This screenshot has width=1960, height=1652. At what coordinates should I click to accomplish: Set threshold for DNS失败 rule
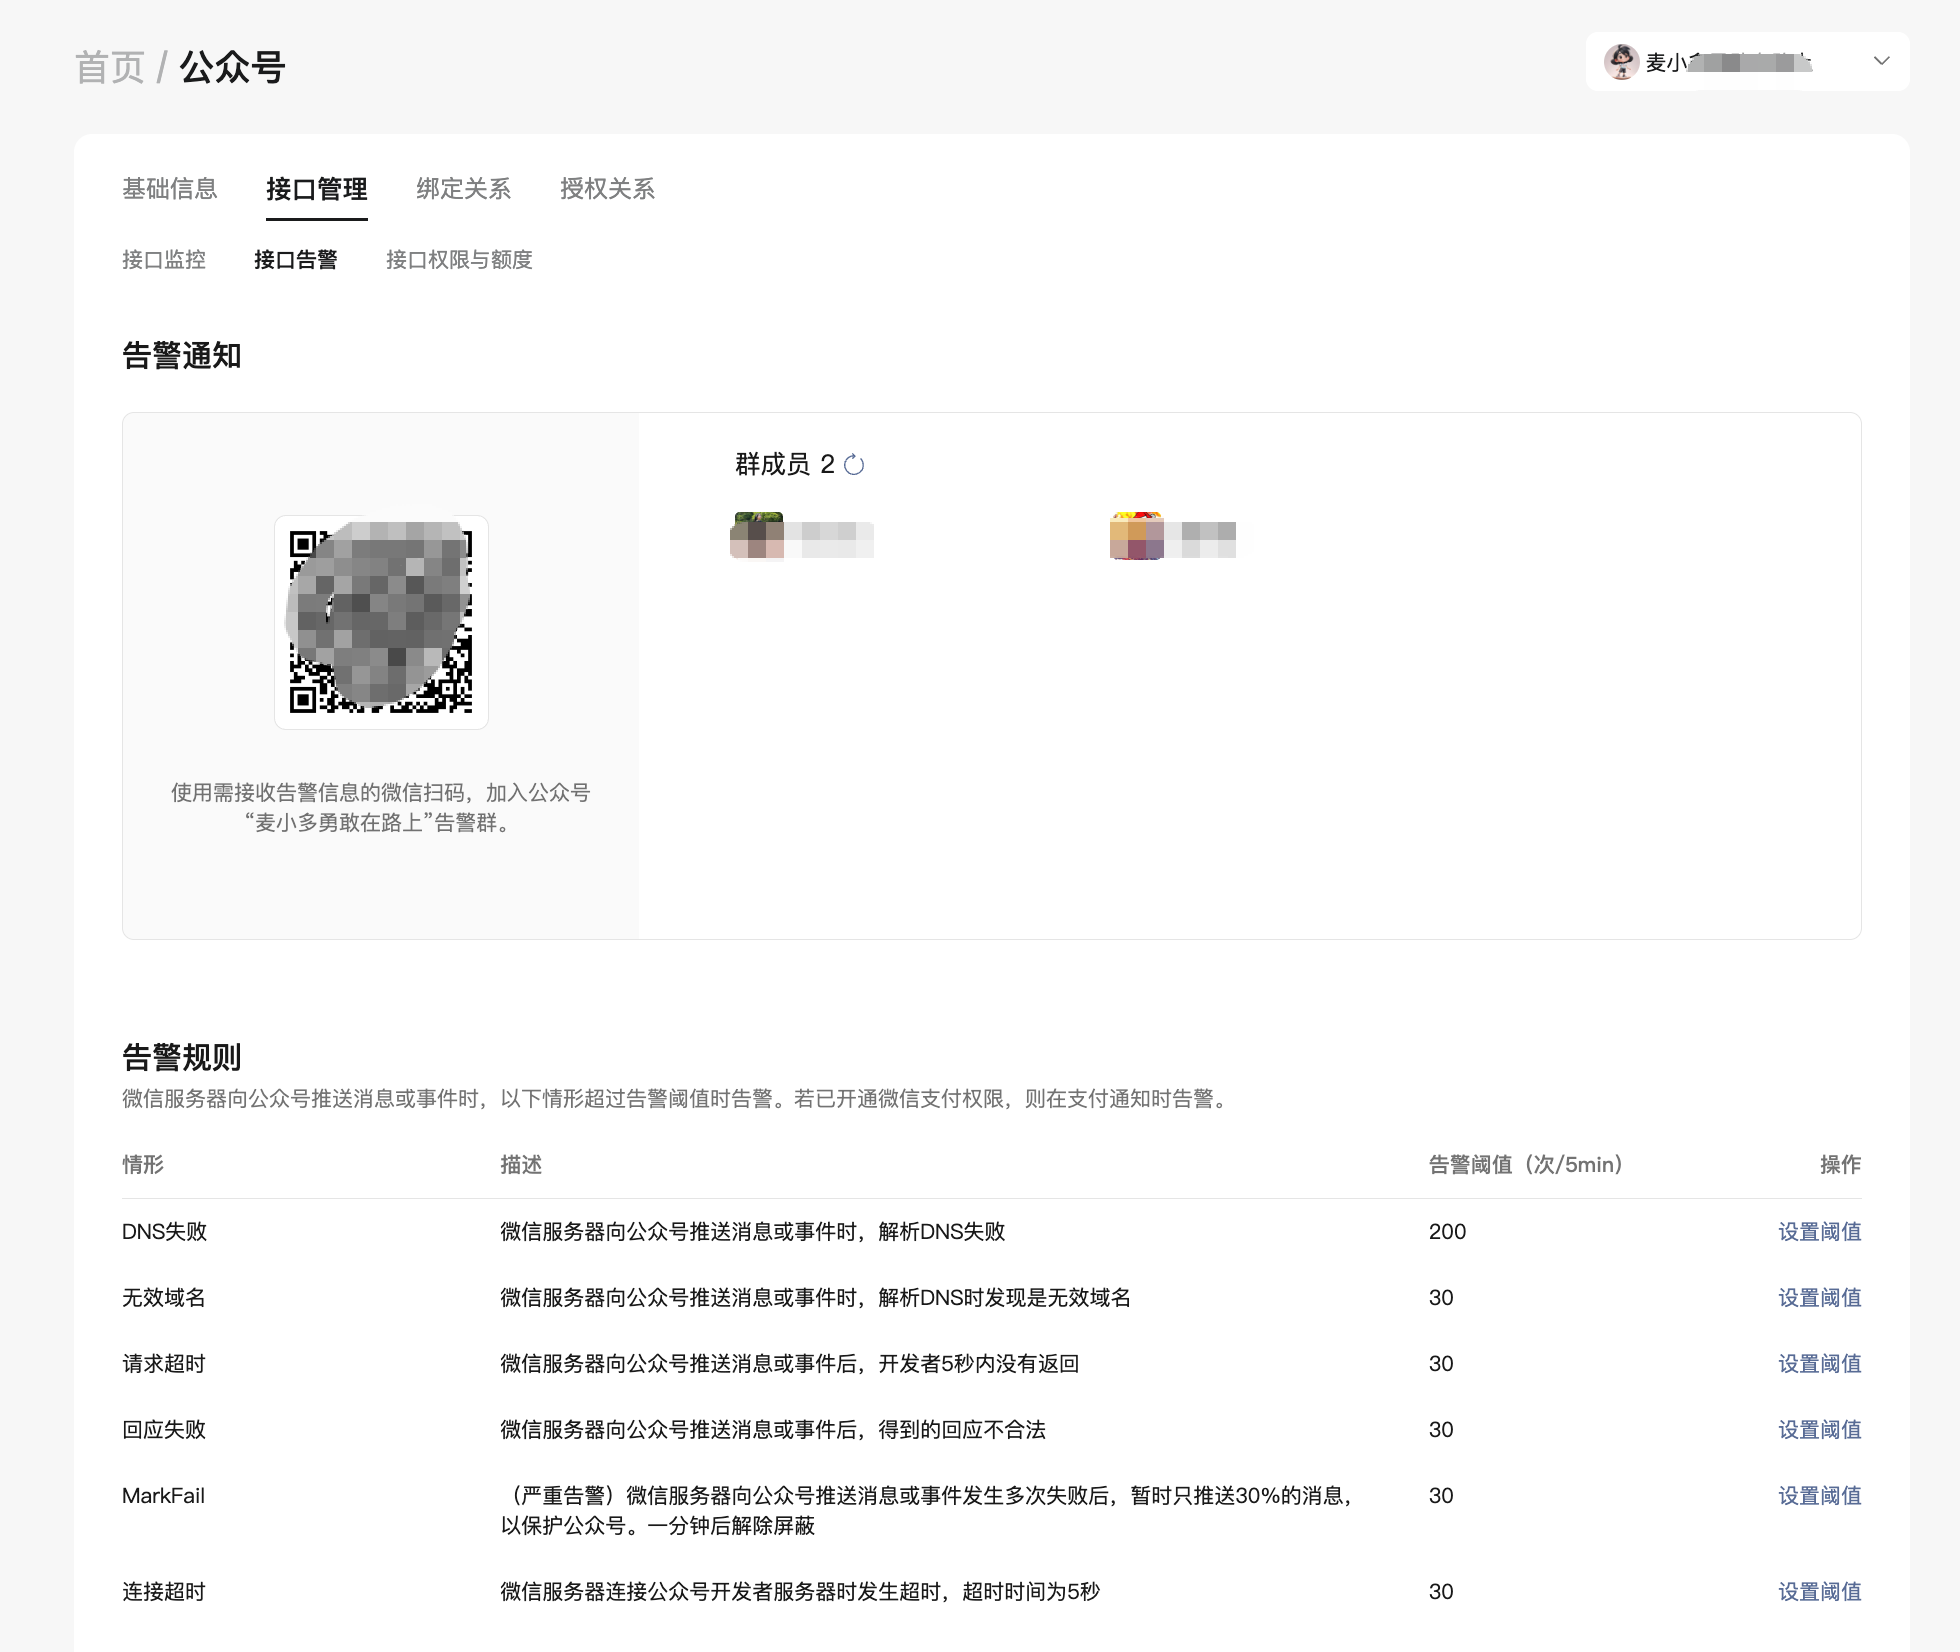[1819, 1232]
